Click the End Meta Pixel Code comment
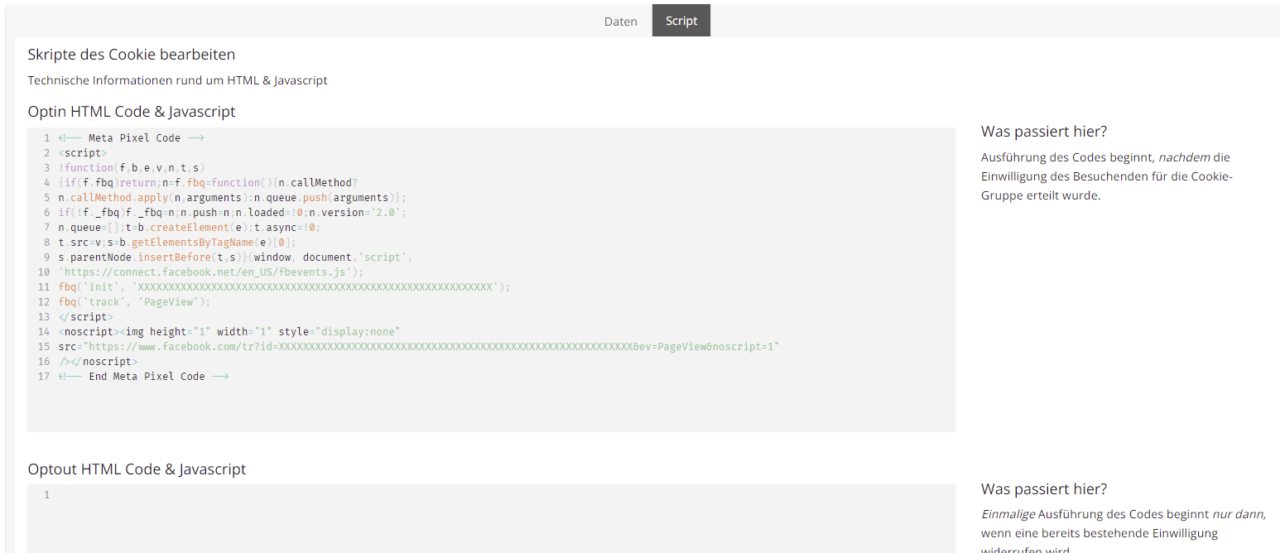The width and height of the screenshot is (1280, 553). 143,376
